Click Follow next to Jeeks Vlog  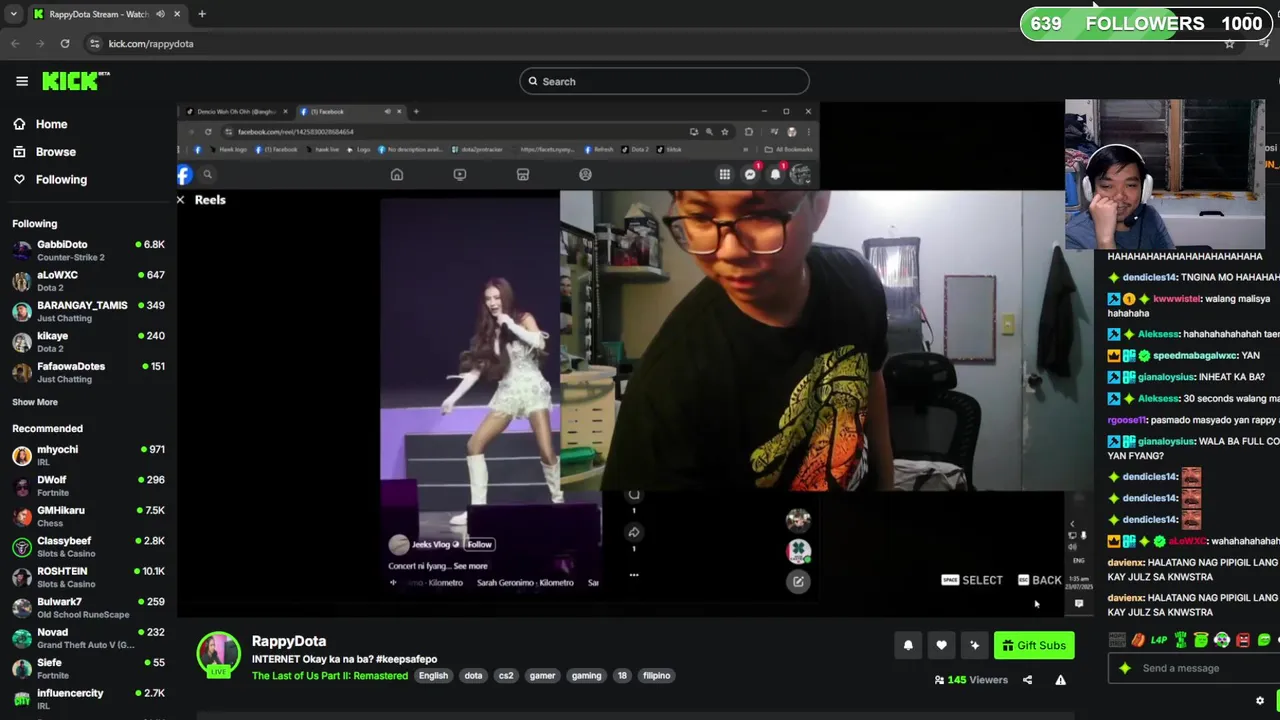(479, 545)
